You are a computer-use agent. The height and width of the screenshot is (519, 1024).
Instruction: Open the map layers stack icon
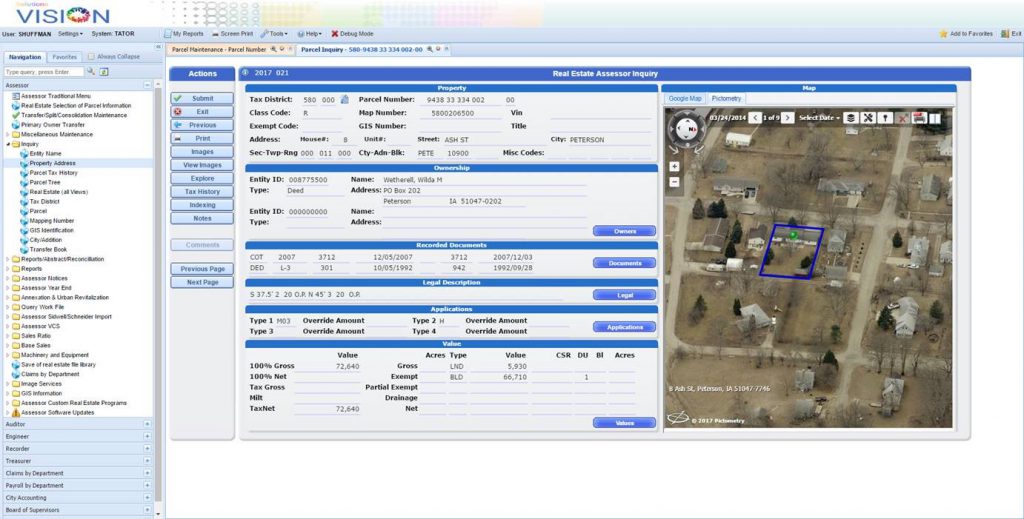tap(851, 118)
